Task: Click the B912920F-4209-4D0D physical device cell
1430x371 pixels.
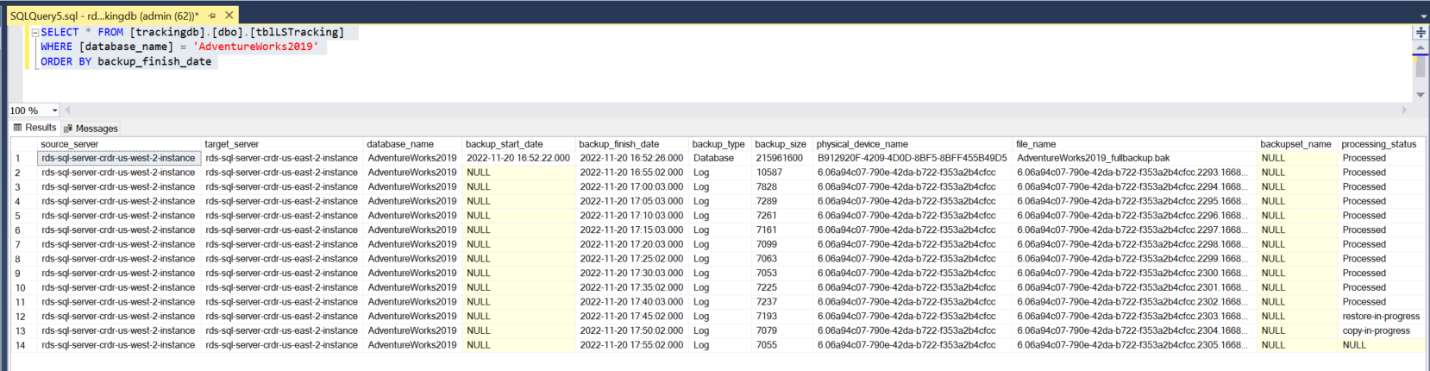Action: click(913, 158)
